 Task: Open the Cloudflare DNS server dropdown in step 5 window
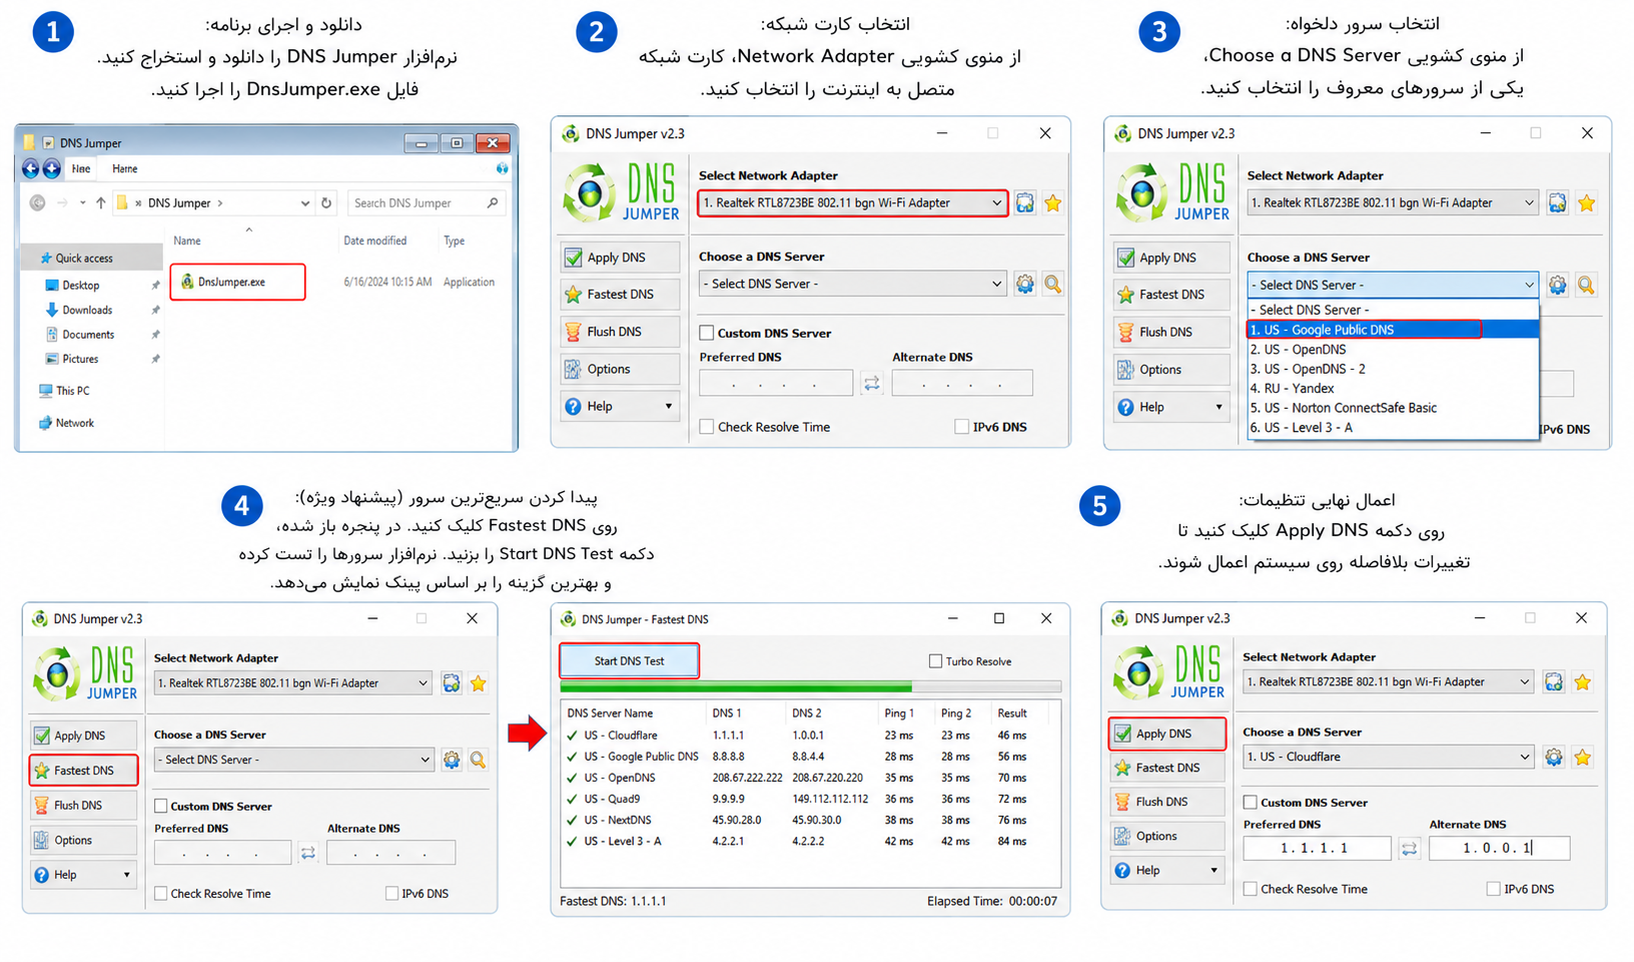coord(1388,757)
